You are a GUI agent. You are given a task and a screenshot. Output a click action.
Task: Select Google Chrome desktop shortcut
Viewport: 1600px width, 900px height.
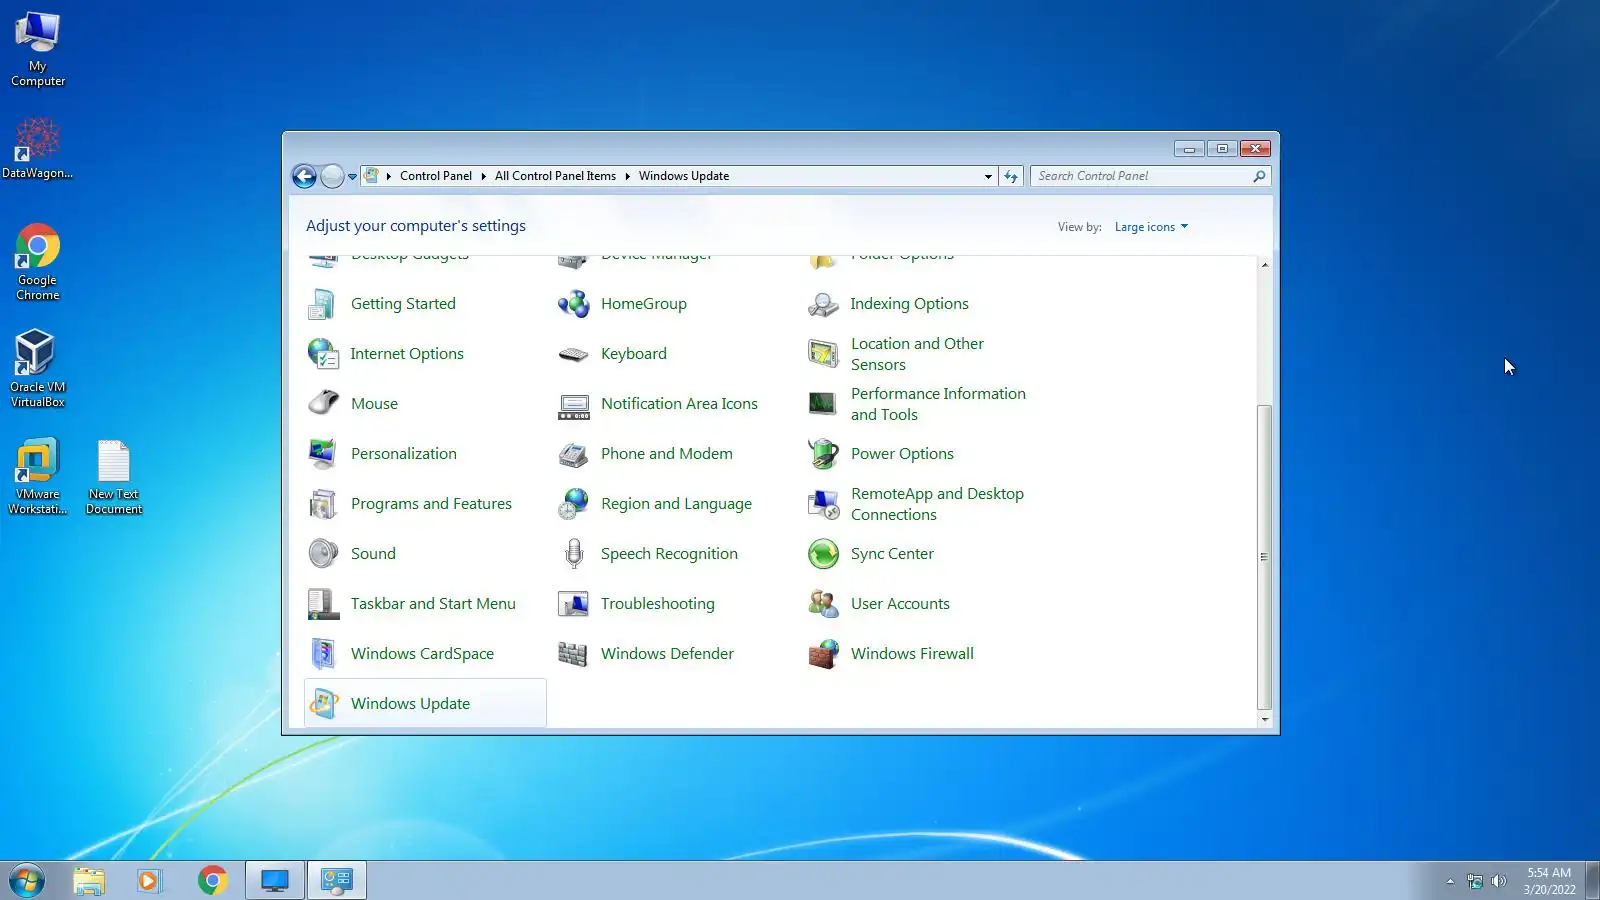(x=38, y=262)
